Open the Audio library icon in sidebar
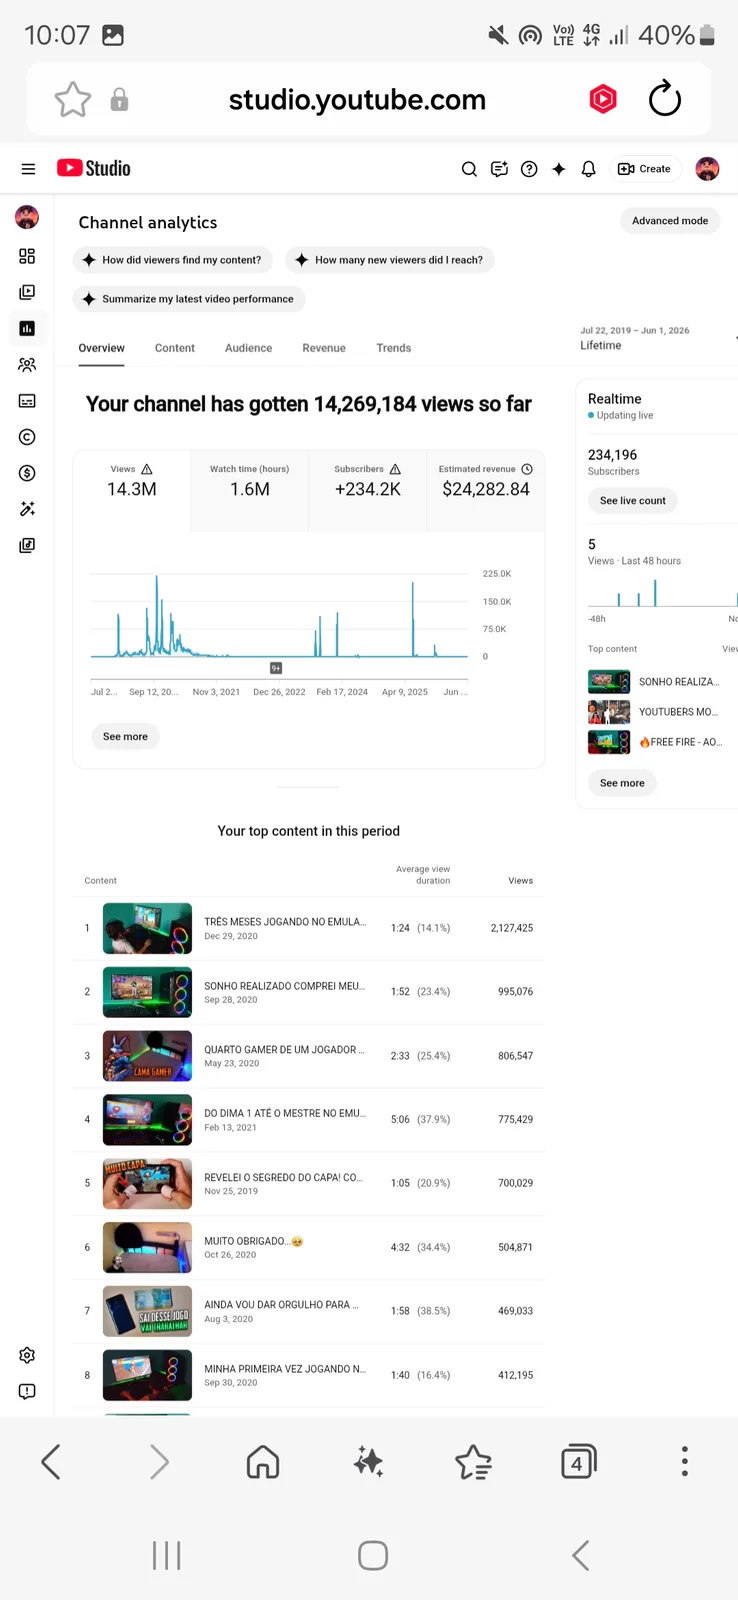 point(27,545)
